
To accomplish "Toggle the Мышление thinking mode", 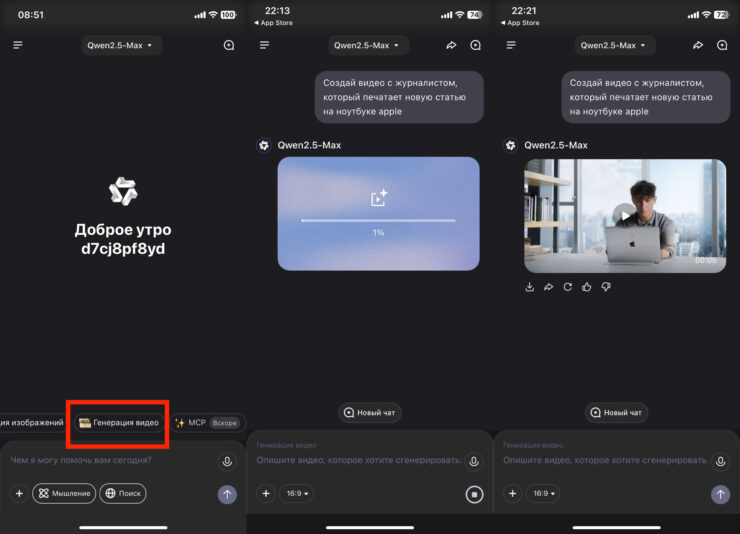I will click(x=64, y=493).
